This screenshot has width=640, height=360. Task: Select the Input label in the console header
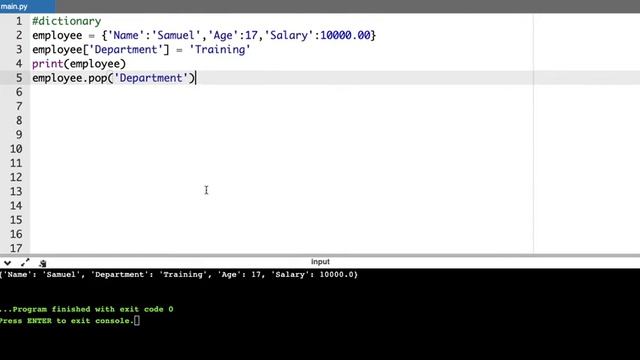[x=320, y=262]
